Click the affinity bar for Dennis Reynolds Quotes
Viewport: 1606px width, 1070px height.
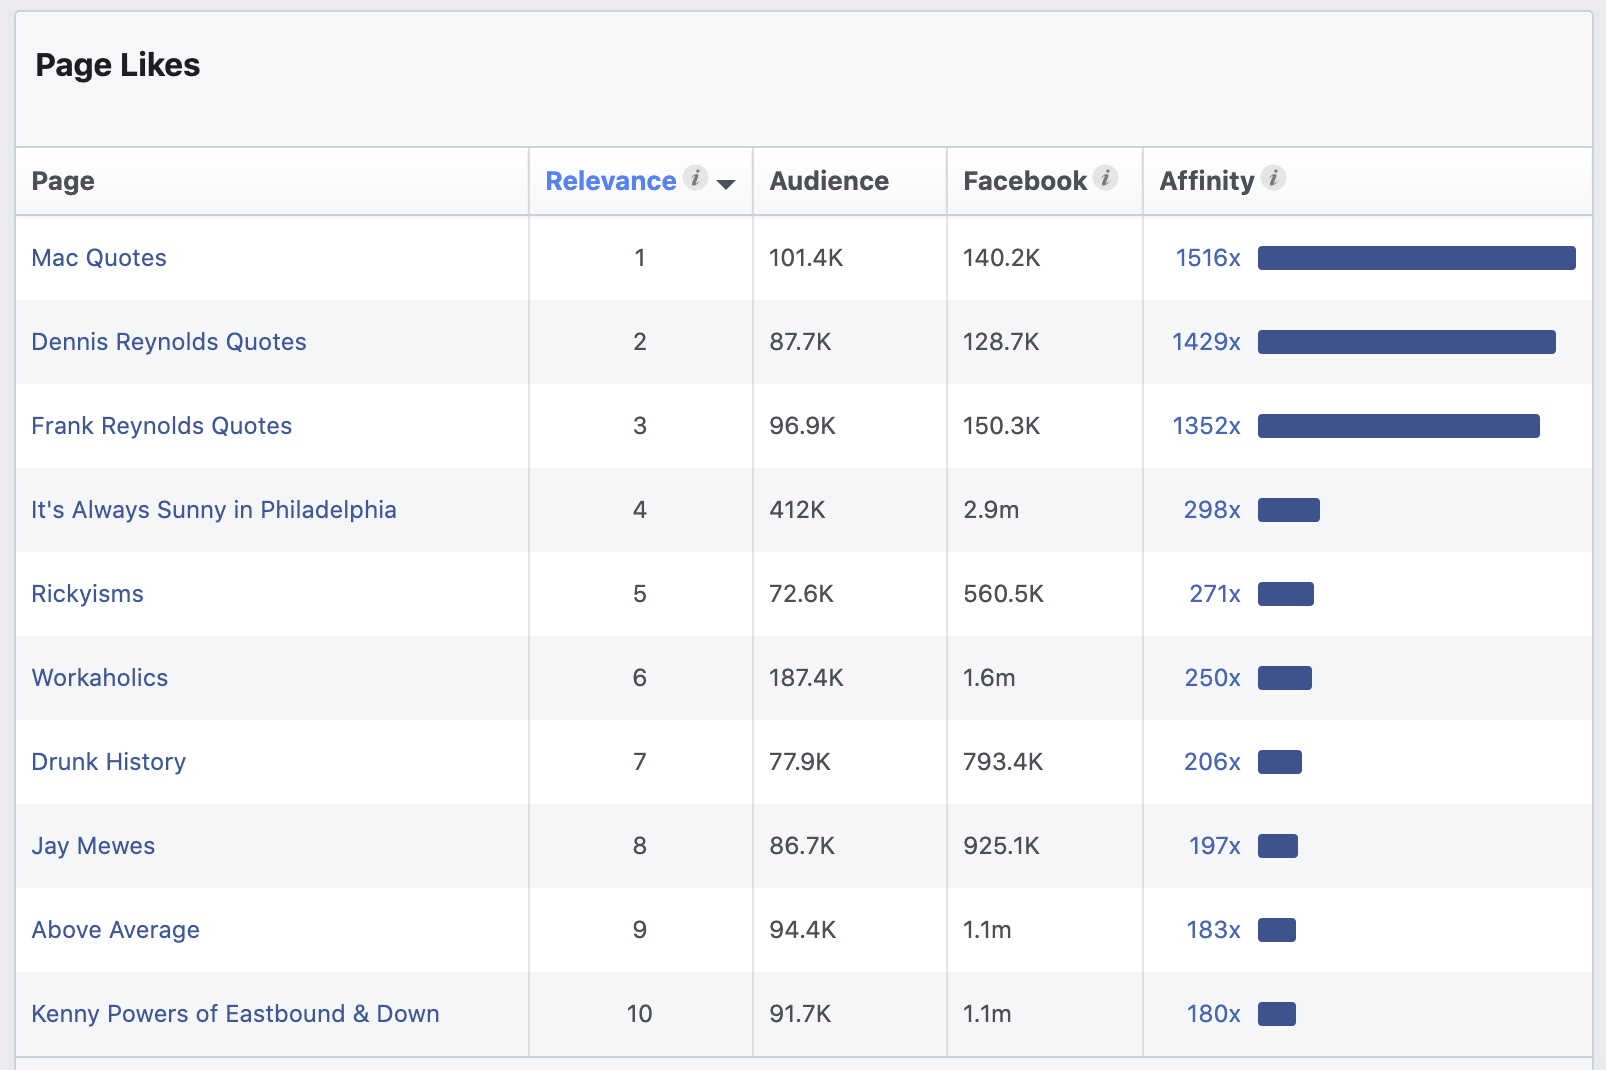tap(1405, 342)
